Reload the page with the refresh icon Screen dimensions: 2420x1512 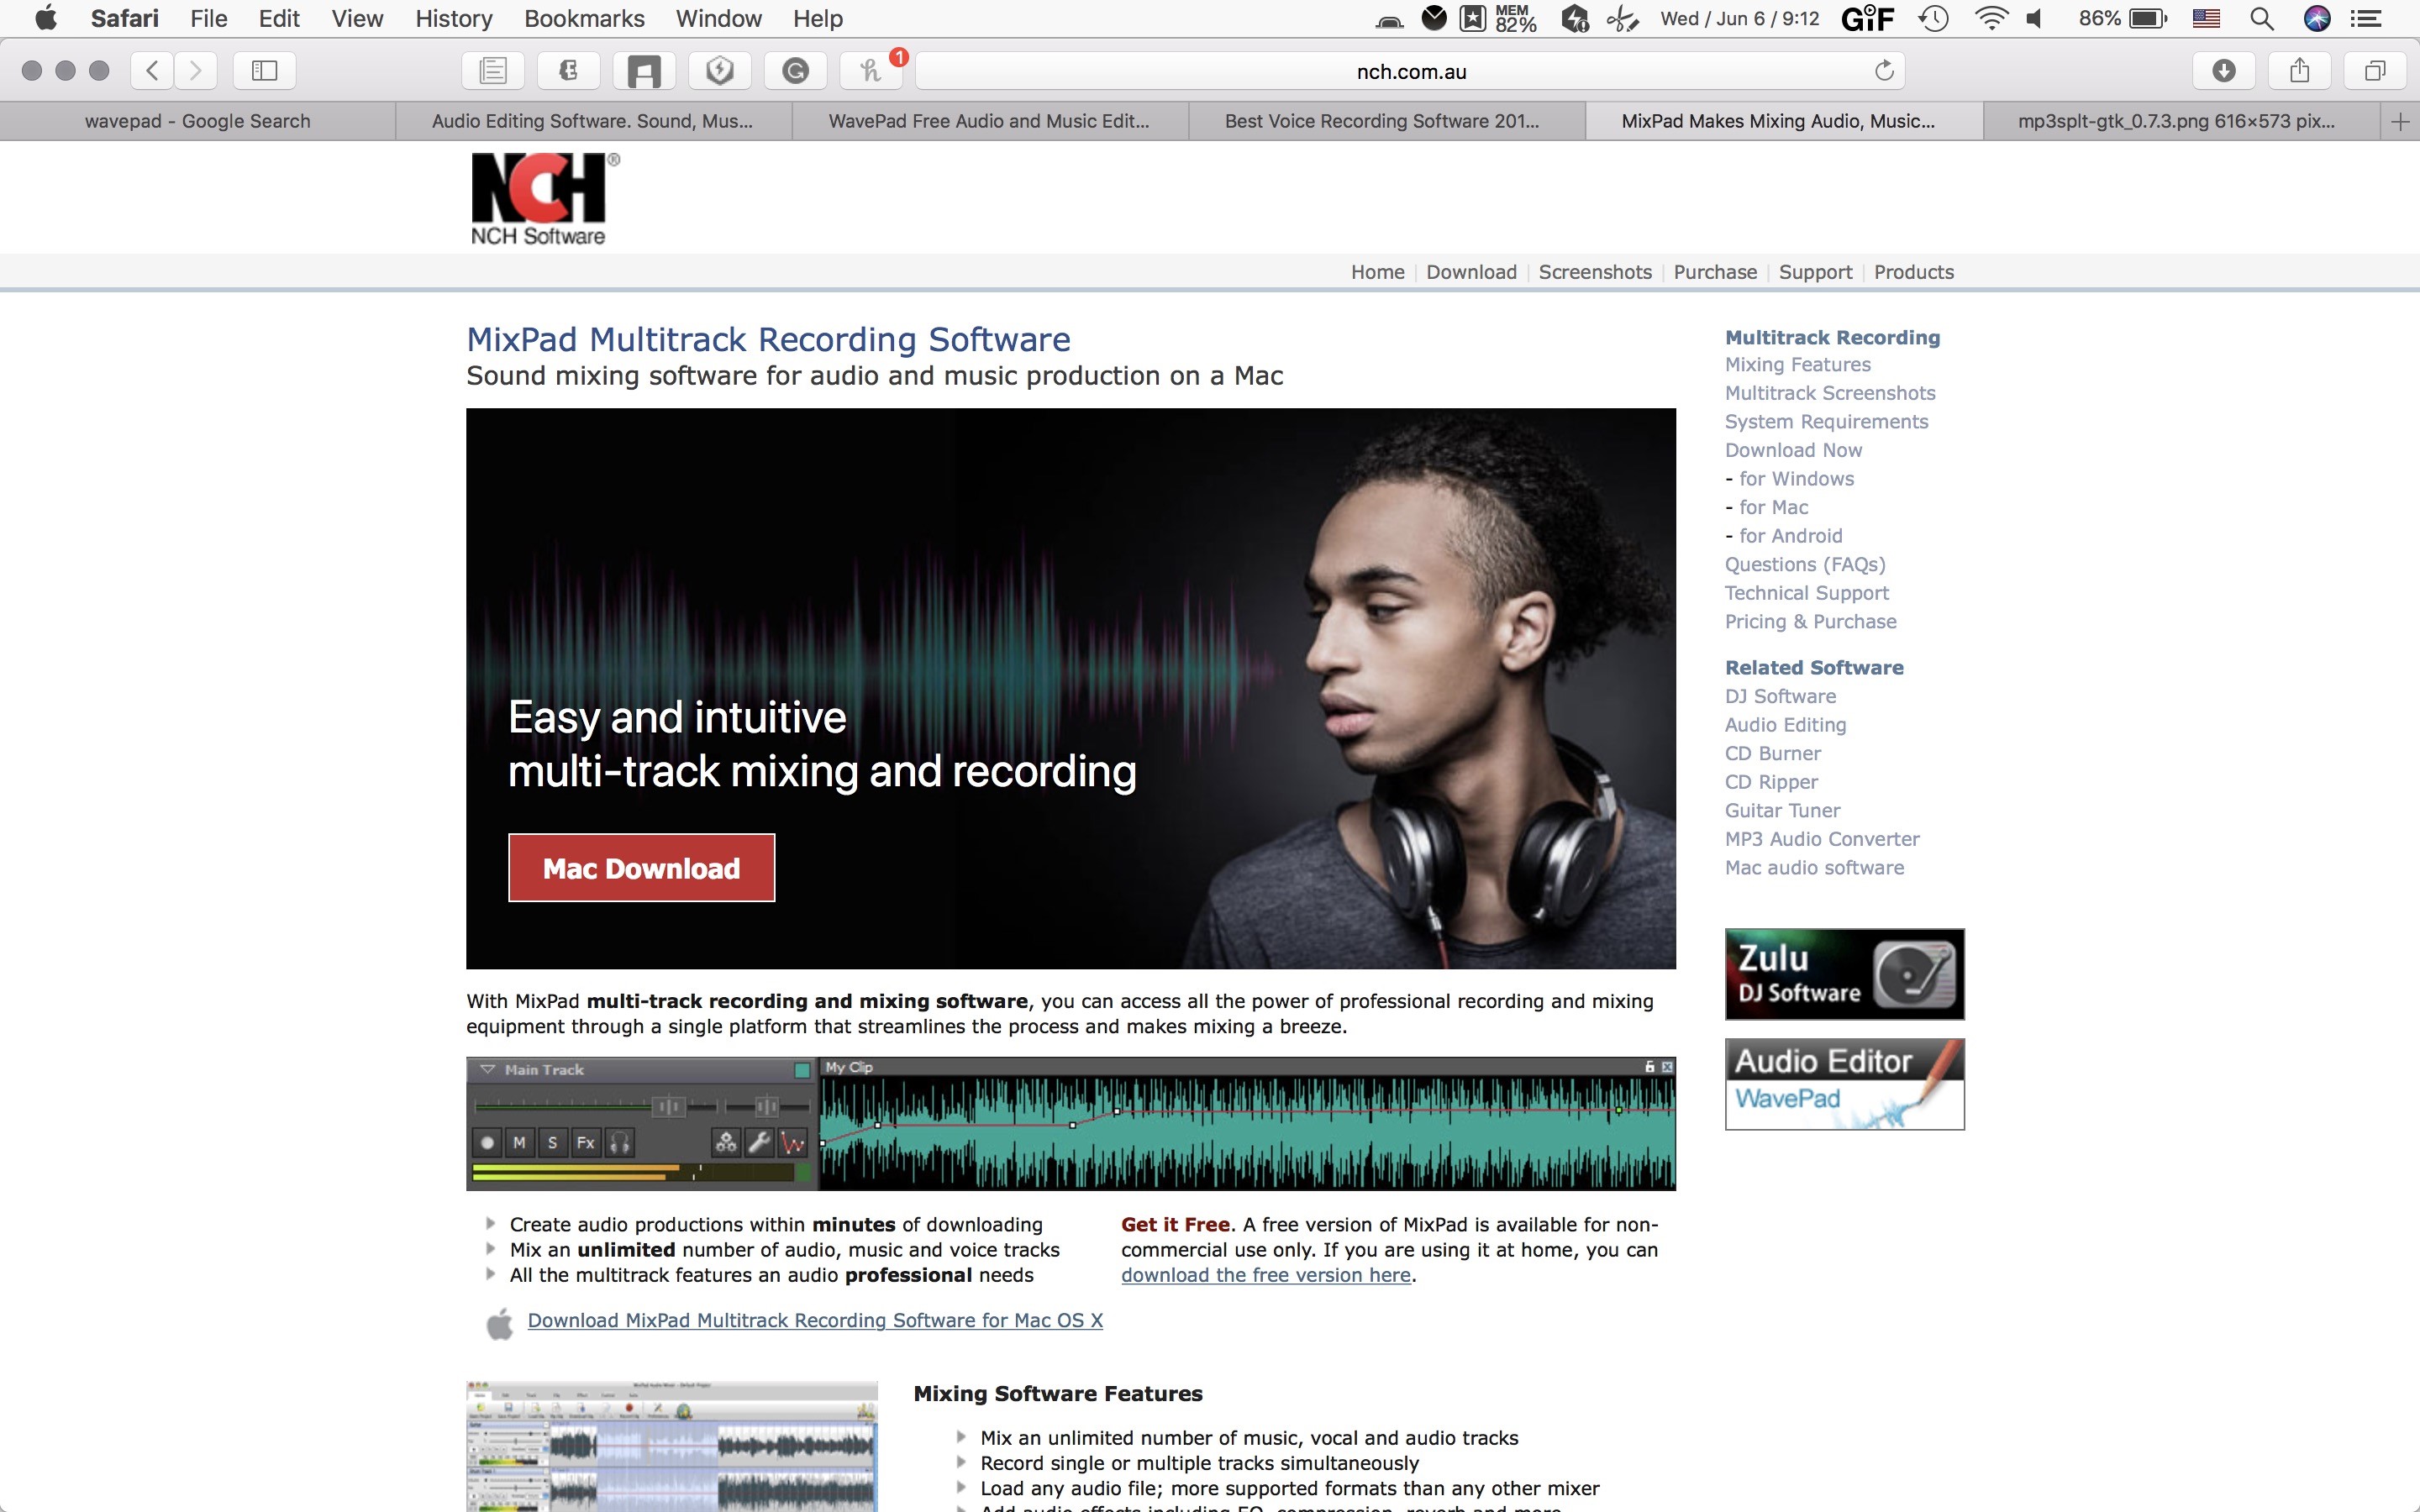tap(1884, 70)
